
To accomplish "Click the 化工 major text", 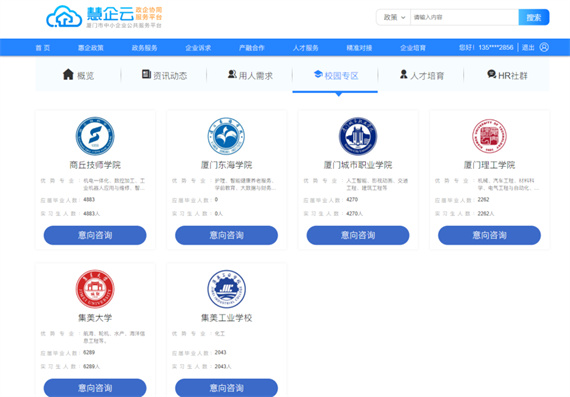I will (x=220, y=333).
